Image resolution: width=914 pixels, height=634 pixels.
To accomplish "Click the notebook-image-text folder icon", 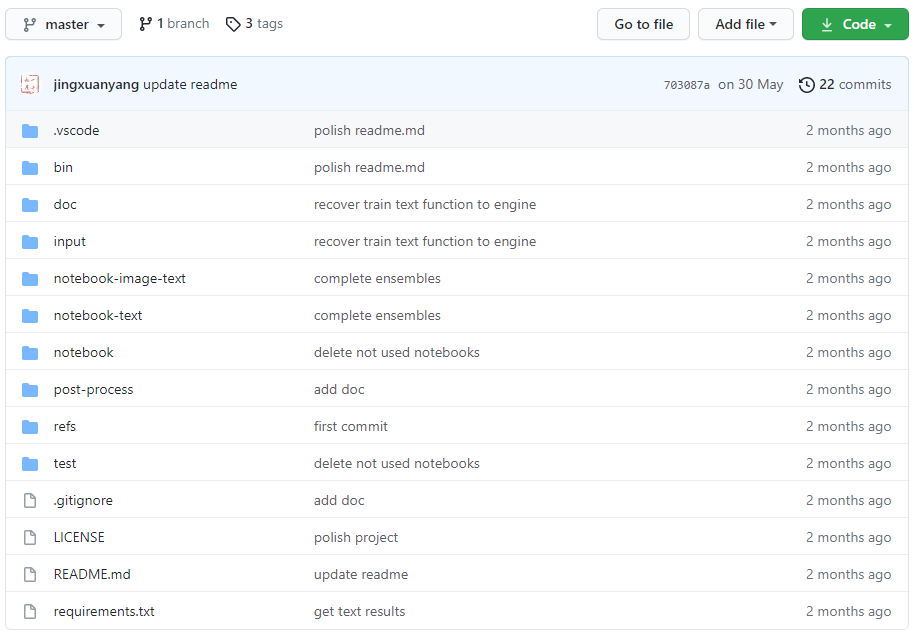I will pos(30,279).
